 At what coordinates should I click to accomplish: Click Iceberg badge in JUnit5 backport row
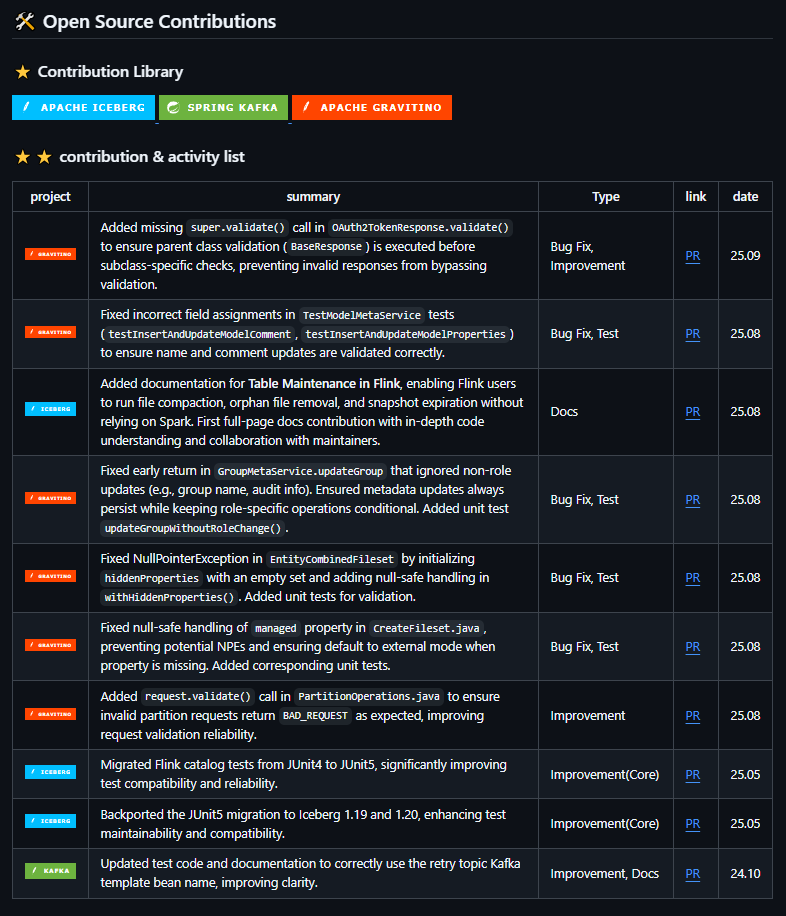click(x=50, y=821)
